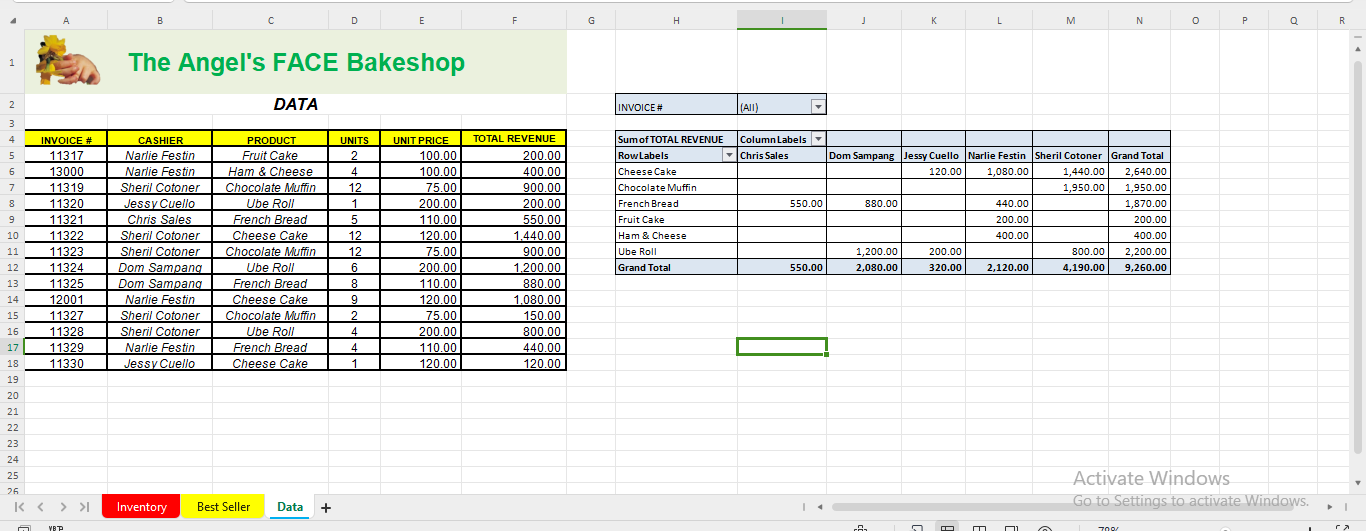Select row 4 header
Image resolution: width=1366 pixels, height=531 pixels.
tap(12, 139)
